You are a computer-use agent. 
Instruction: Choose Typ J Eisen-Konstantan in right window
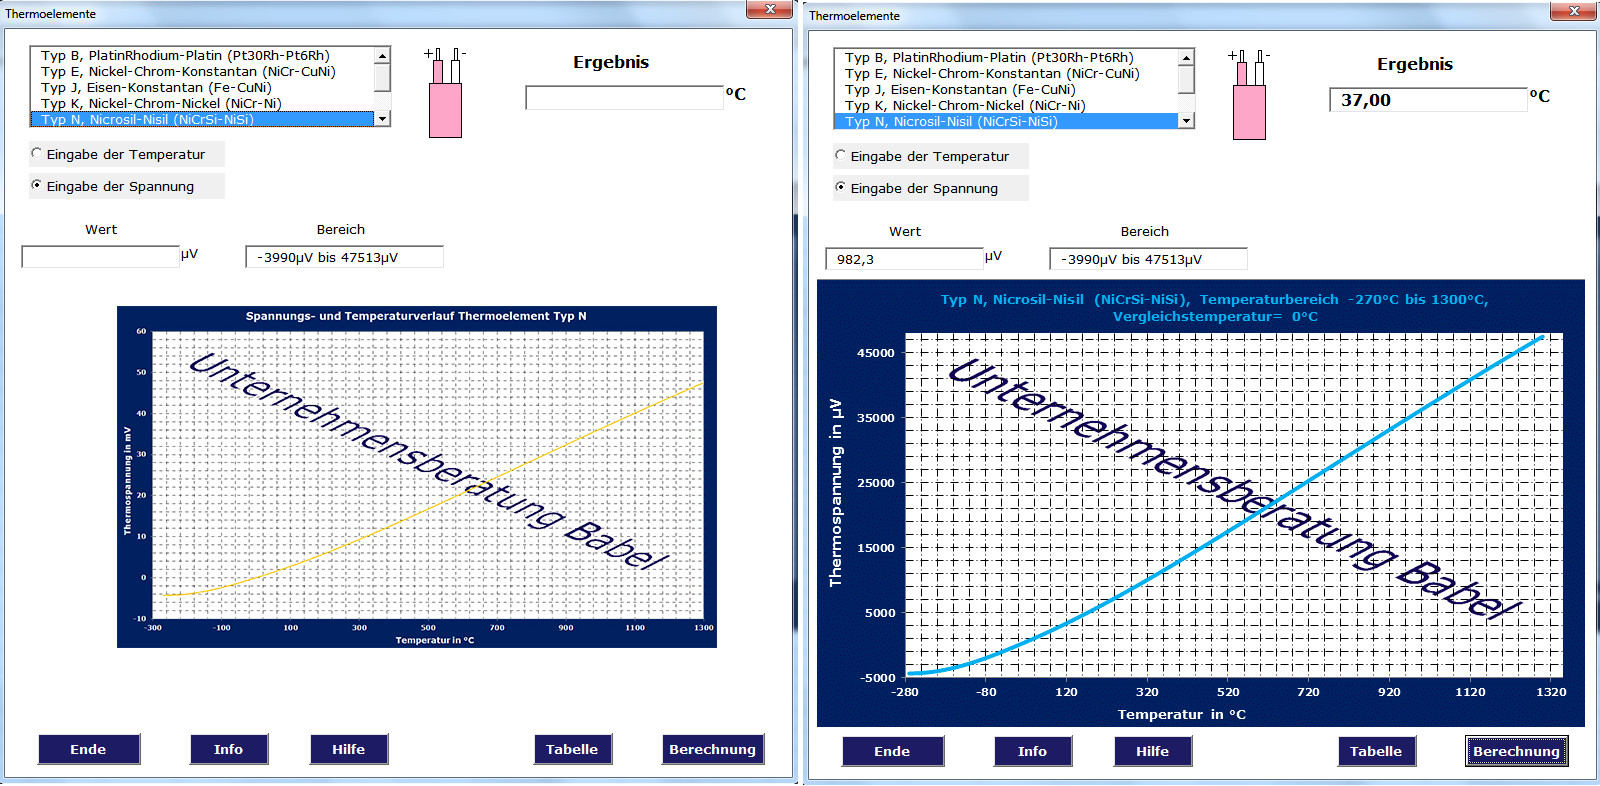tap(1006, 89)
